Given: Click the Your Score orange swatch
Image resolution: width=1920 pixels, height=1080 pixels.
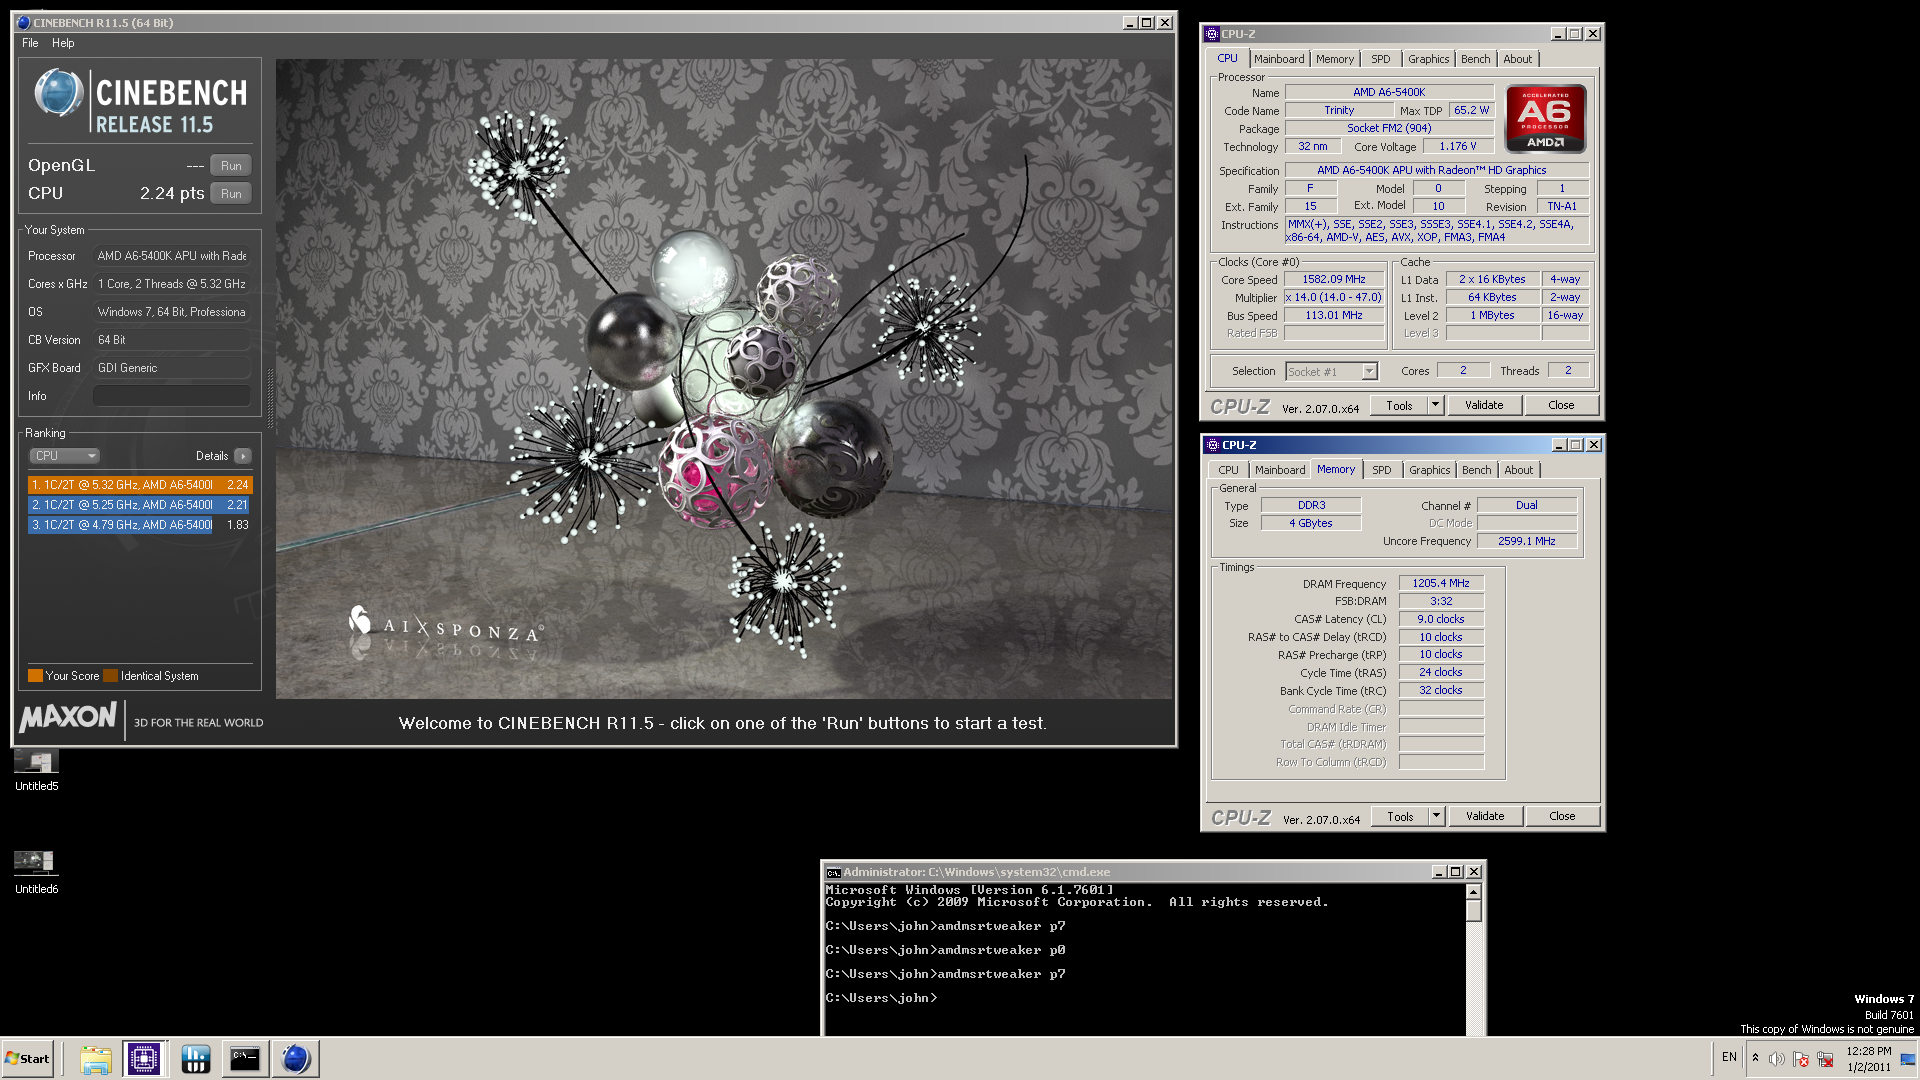Looking at the screenshot, I should (x=35, y=676).
